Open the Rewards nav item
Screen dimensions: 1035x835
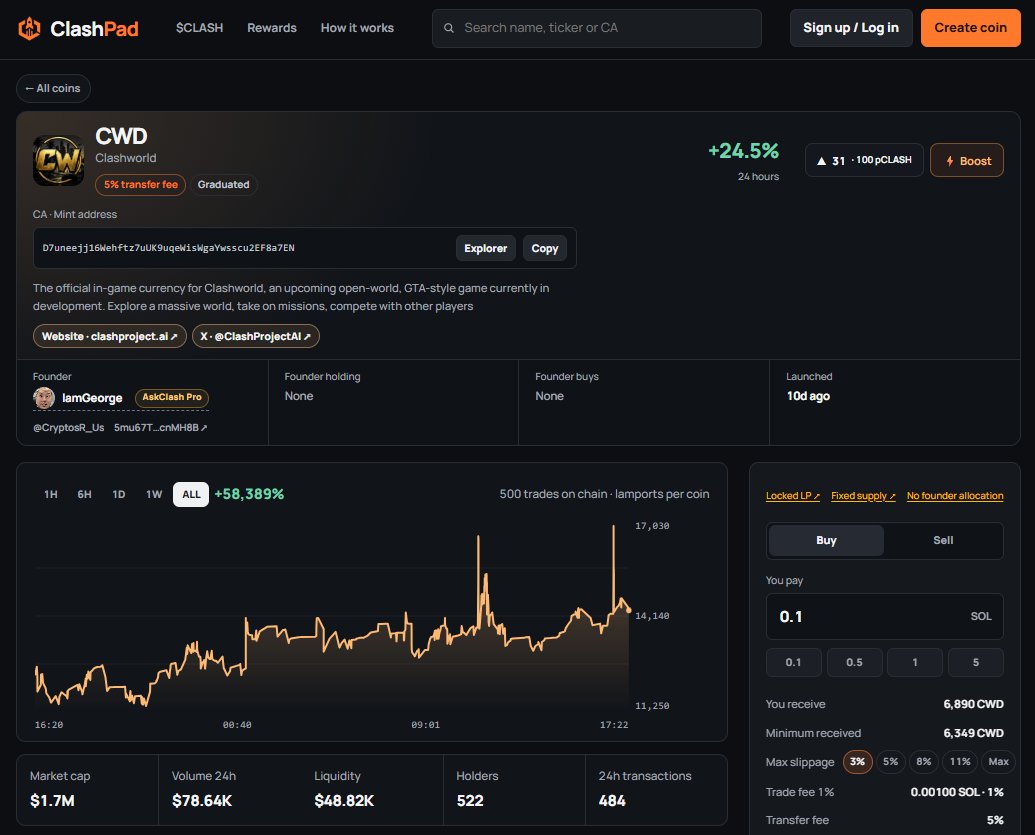tap(272, 28)
